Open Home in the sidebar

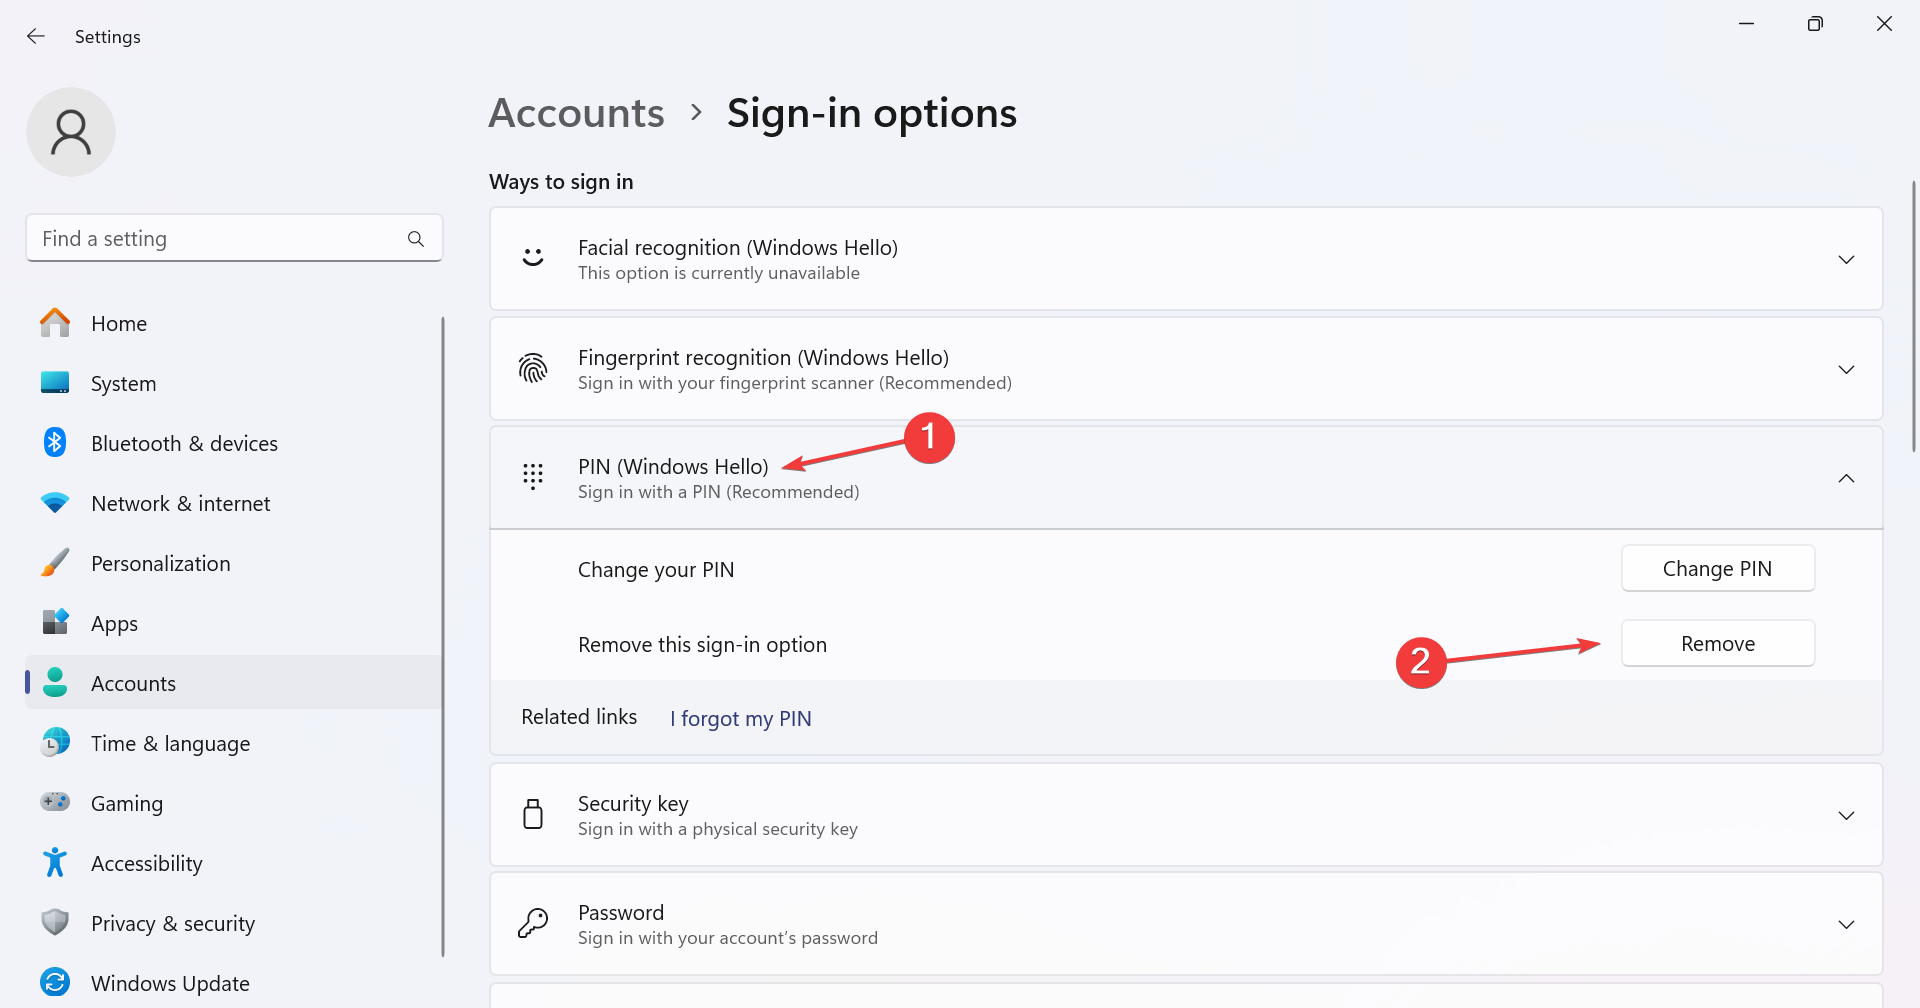coord(234,323)
